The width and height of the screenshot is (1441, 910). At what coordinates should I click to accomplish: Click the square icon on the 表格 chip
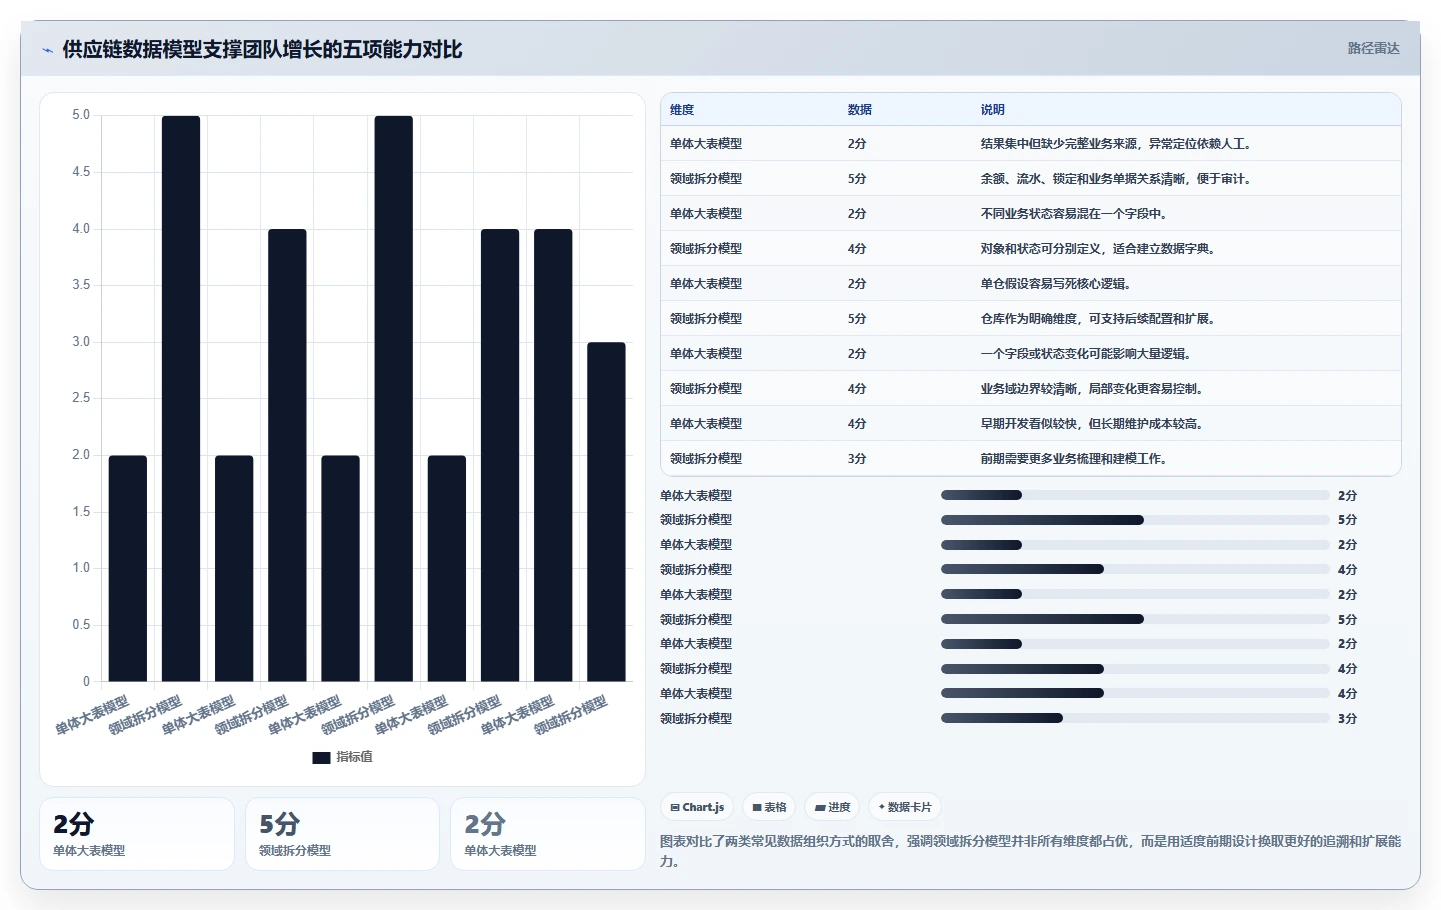[x=757, y=807]
